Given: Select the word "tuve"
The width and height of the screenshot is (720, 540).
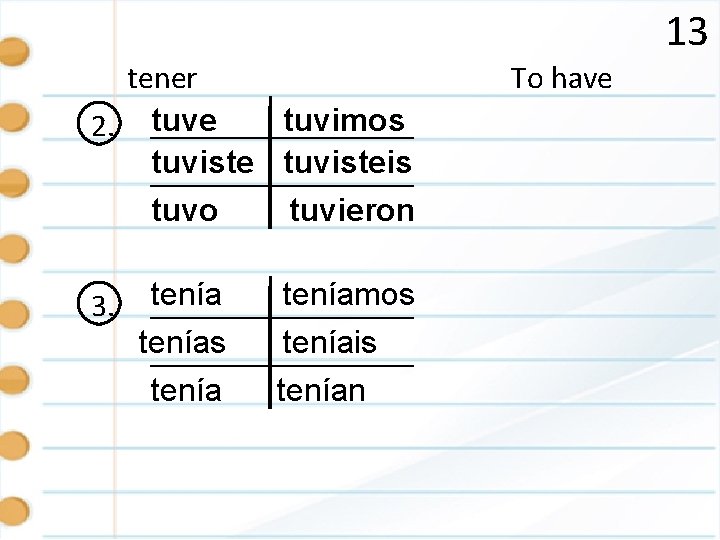Looking at the screenshot, I should tap(184, 121).
